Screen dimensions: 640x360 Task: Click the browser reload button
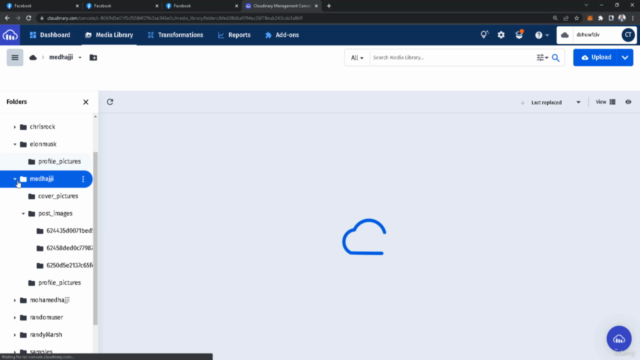(29, 18)
